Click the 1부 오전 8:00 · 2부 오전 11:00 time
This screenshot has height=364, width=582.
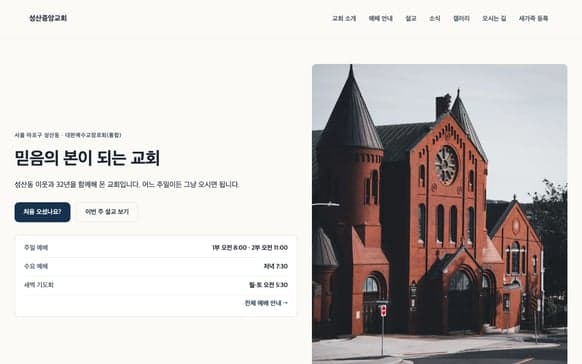click(x=250, y=247)
